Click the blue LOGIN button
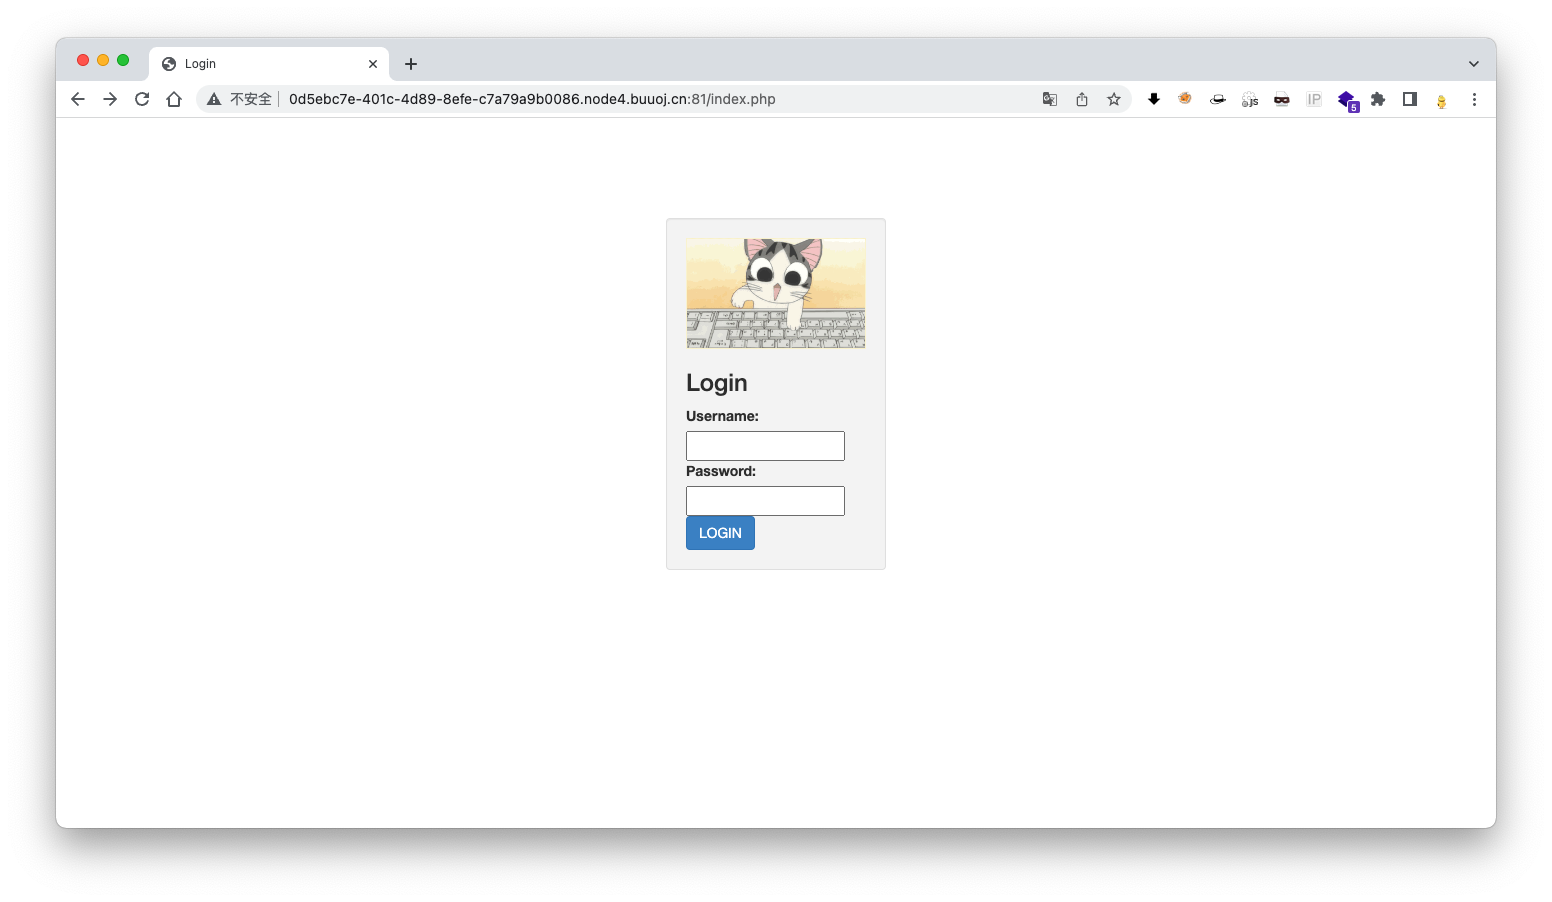Image resolution: width=1552 pixels, height=902 pixels. point(720,533)
